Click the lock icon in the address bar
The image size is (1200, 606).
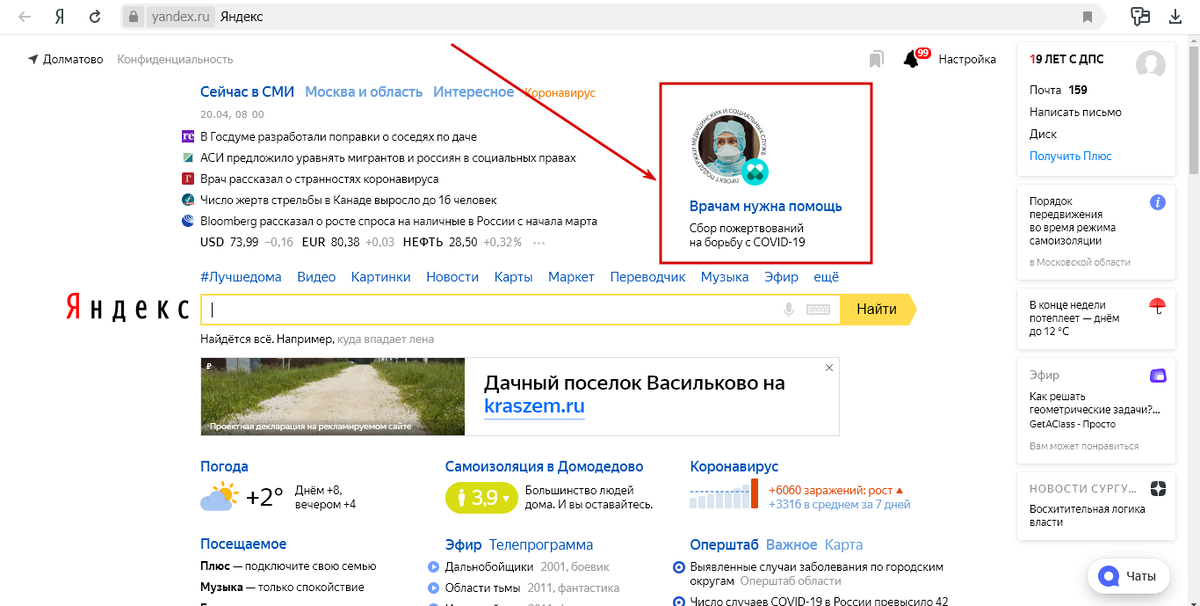click(x=132, y=17)
